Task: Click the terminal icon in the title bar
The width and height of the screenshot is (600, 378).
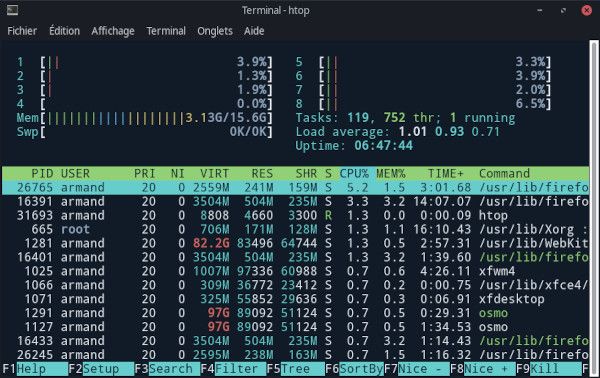Action: pyautogui.click(x=12, y=10)
